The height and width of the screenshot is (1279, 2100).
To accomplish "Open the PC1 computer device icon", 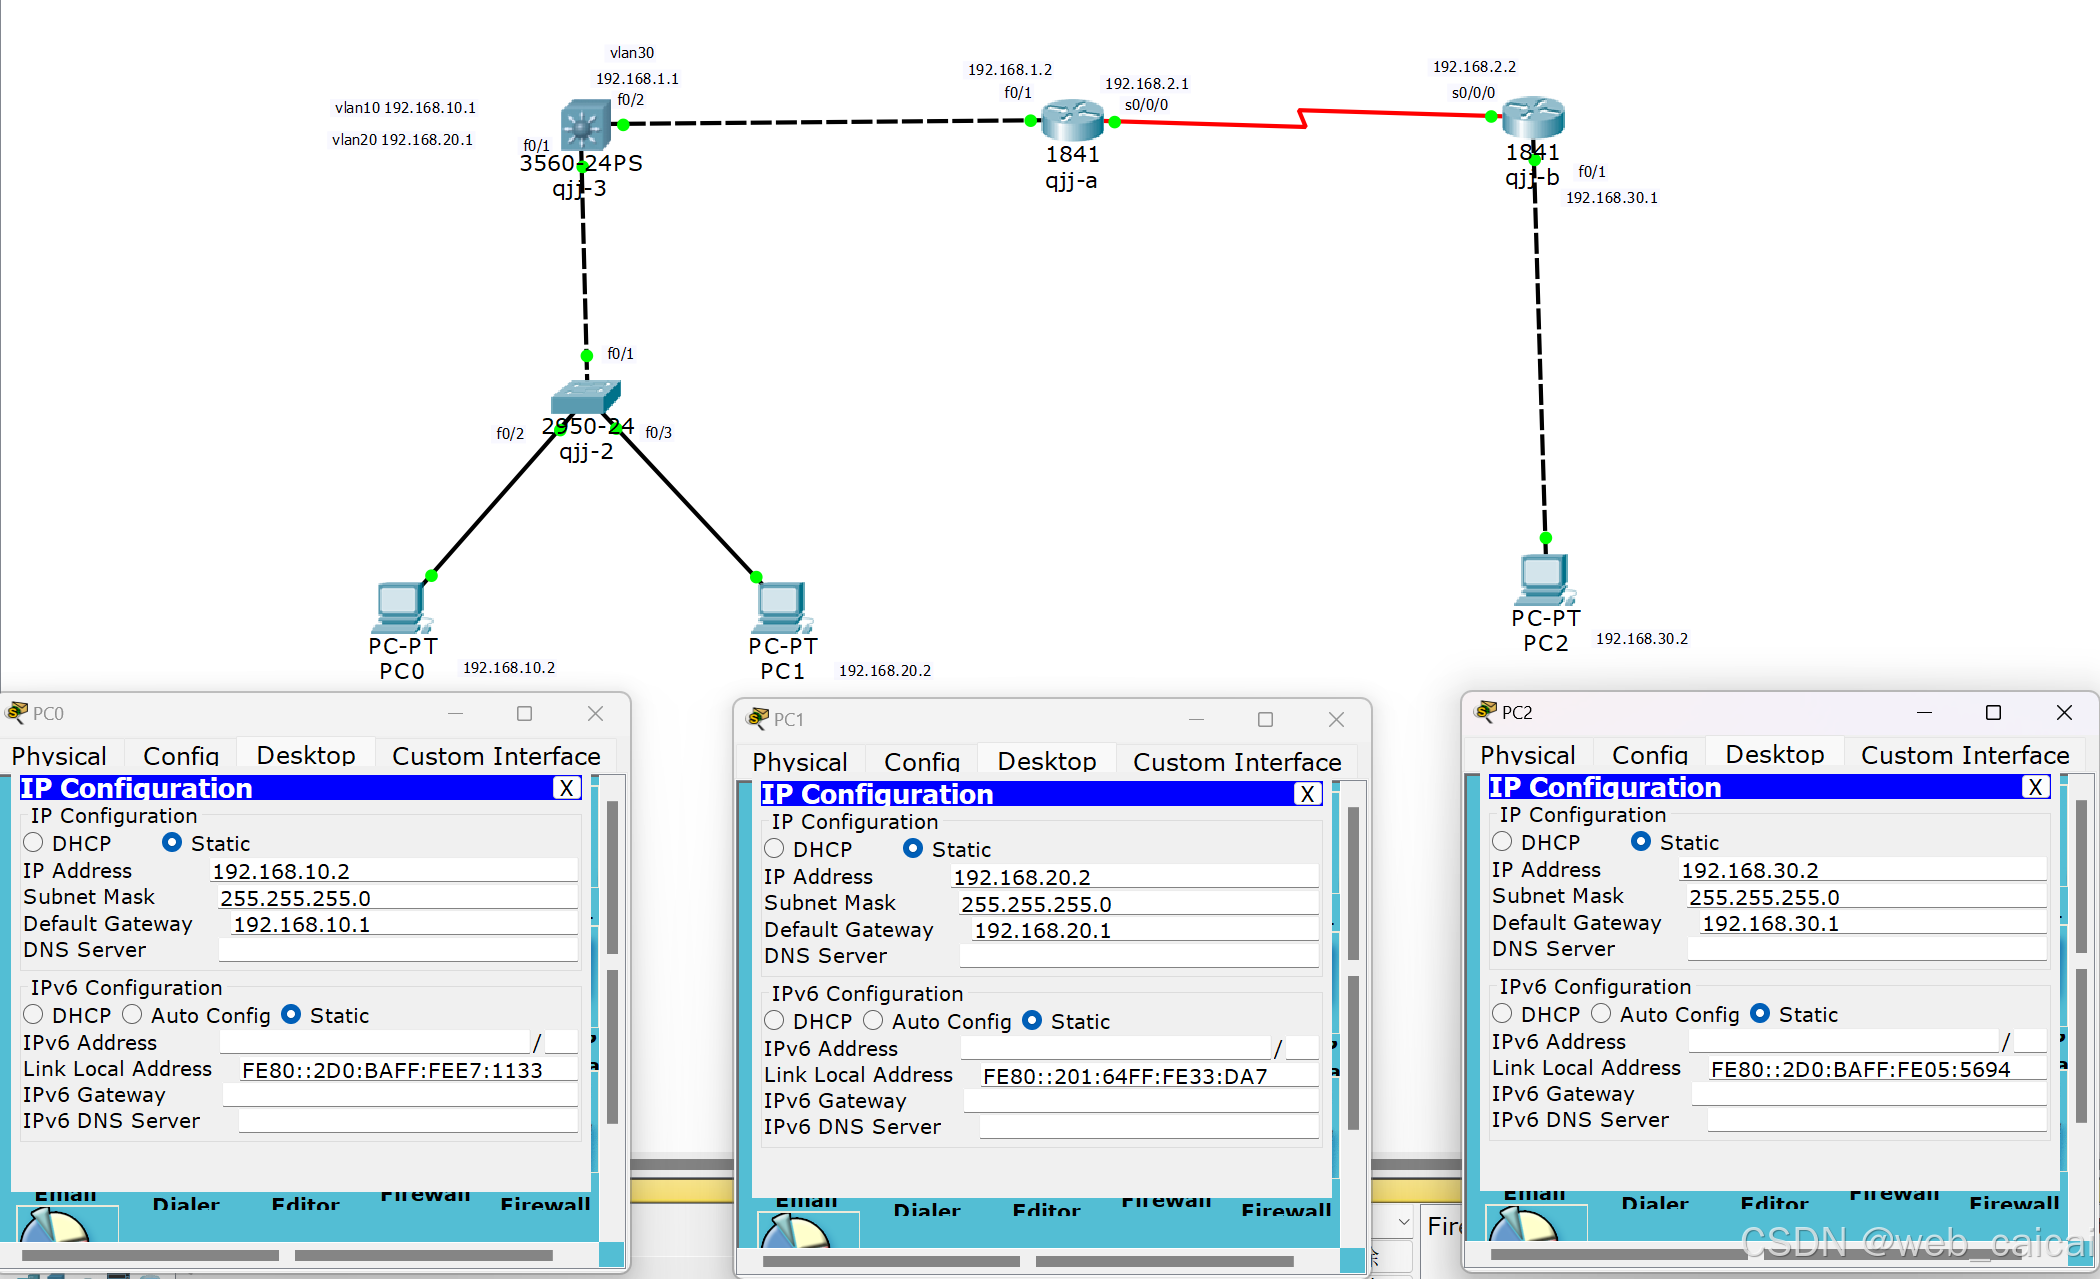I will click(781, 605).
